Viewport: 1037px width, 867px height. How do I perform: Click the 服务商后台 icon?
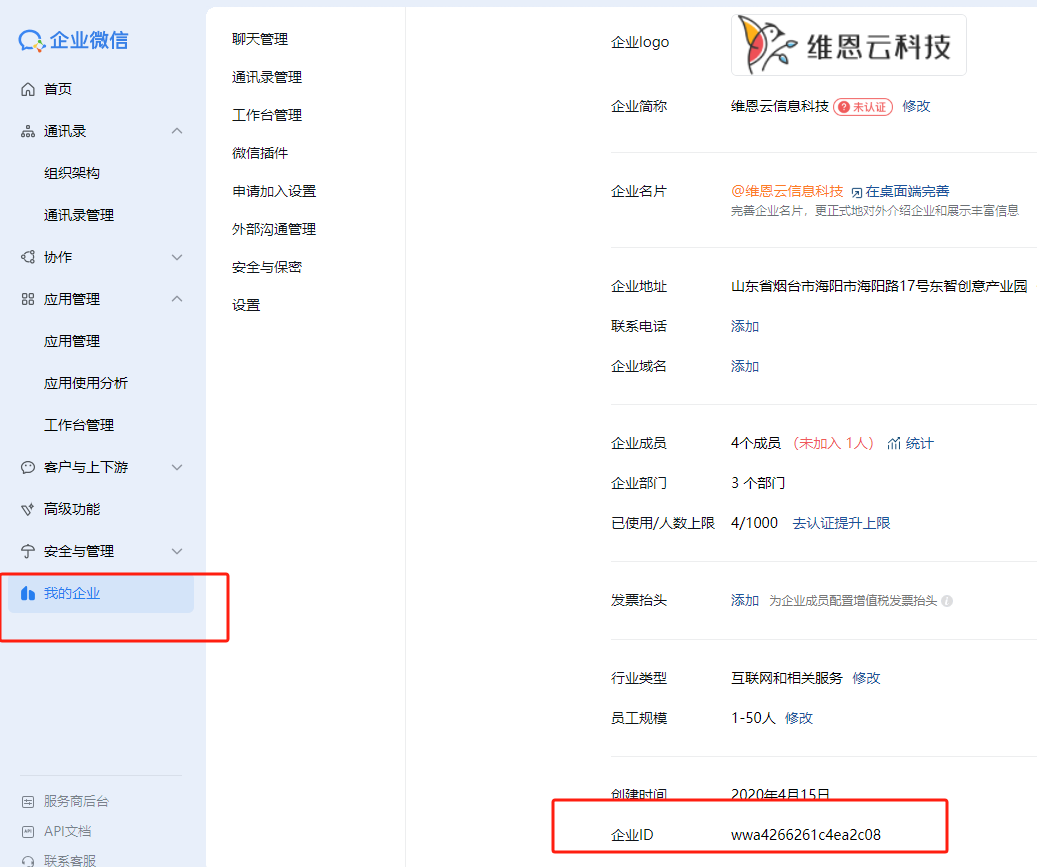tap(28, 802)
